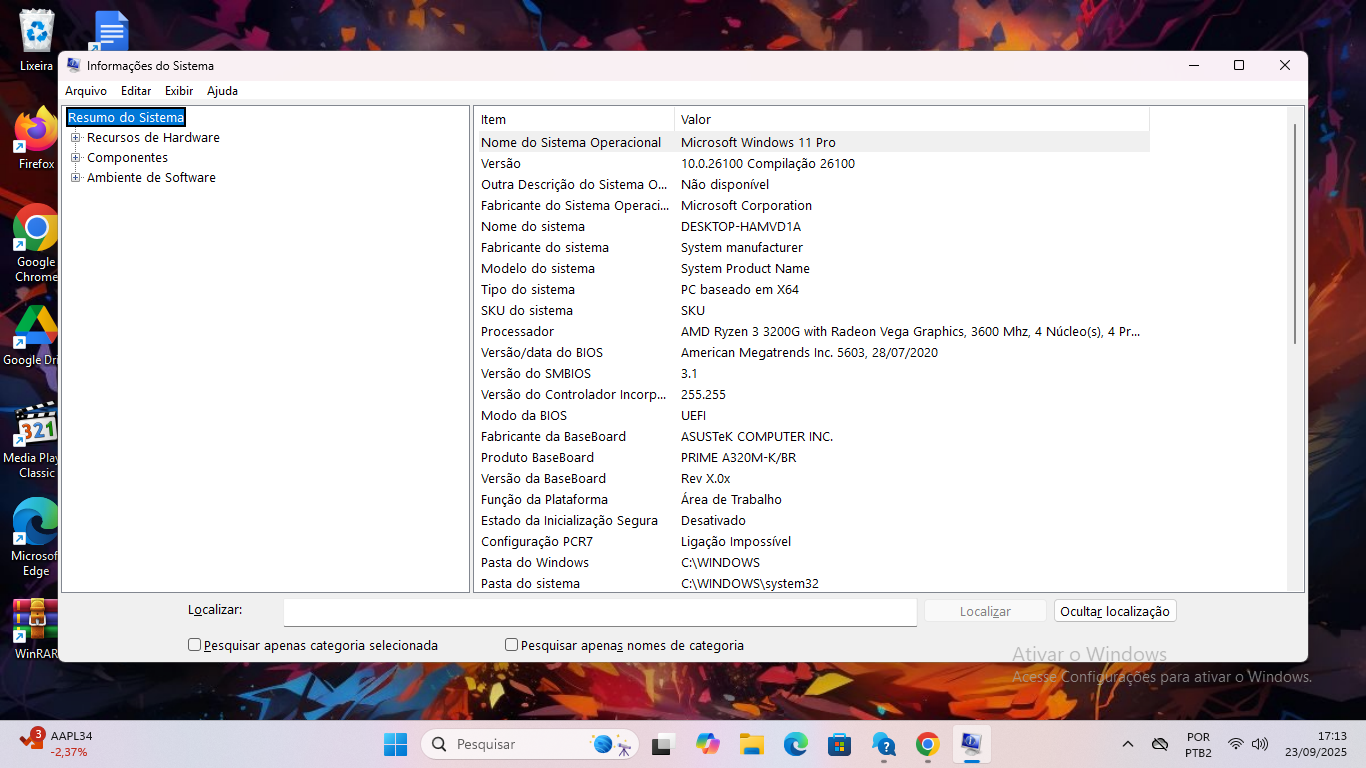
Task: Enable Pesquisar apenas nomes de categoria checkbox
Action: pos(512,645)
